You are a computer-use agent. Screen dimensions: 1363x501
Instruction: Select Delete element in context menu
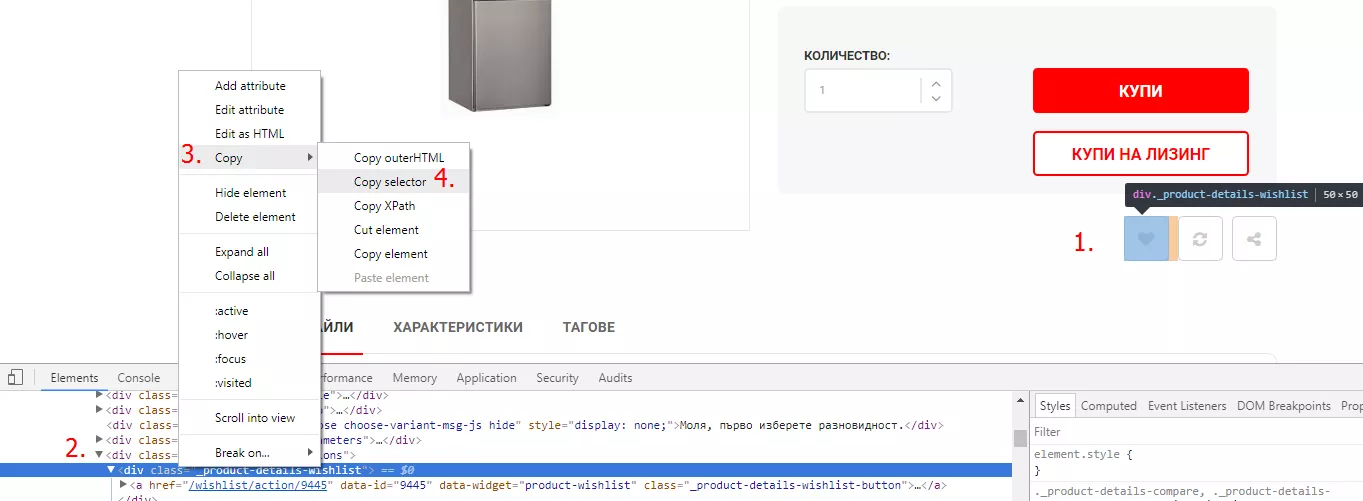click(250, 217)
